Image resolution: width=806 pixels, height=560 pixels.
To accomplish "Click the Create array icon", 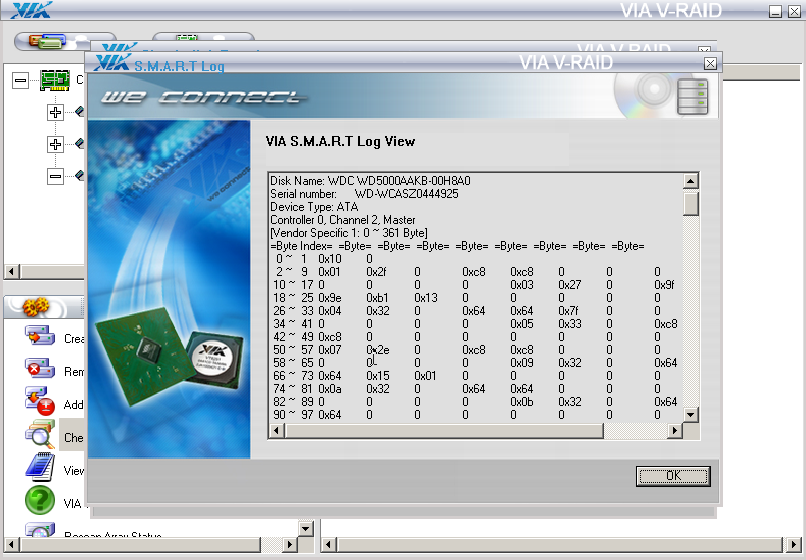I will pyautogui.click(x=40, y=336).
